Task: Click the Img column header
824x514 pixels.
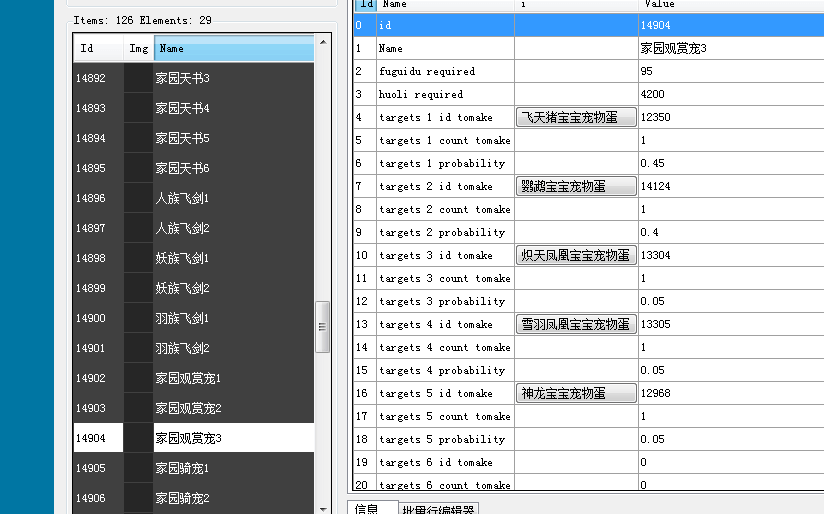Action: coord(139,48)
